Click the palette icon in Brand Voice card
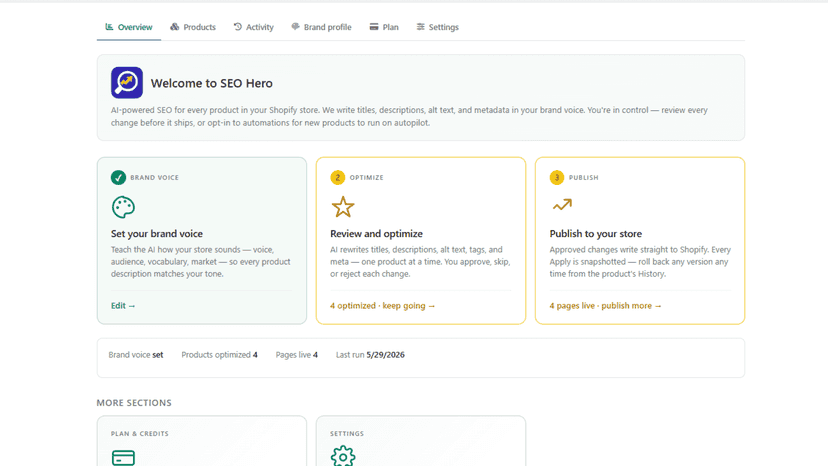 tap(123, 207)
